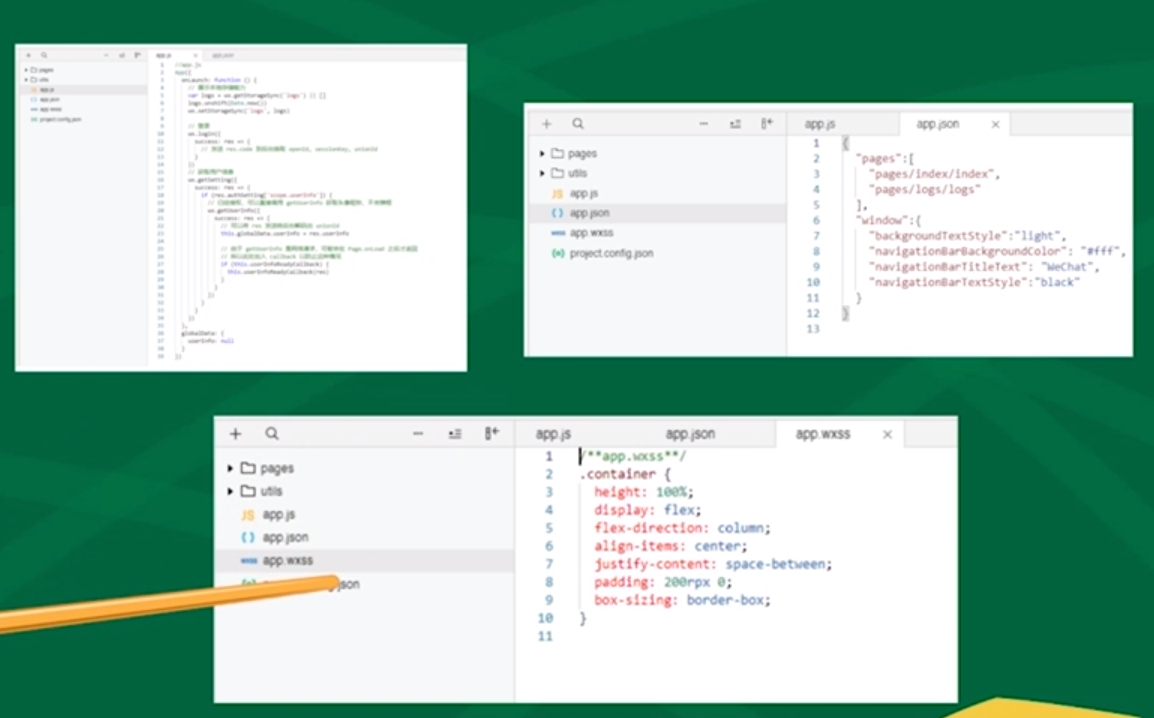
Task: Expand the utils folder above project.config.json
Action: point(543,173)
